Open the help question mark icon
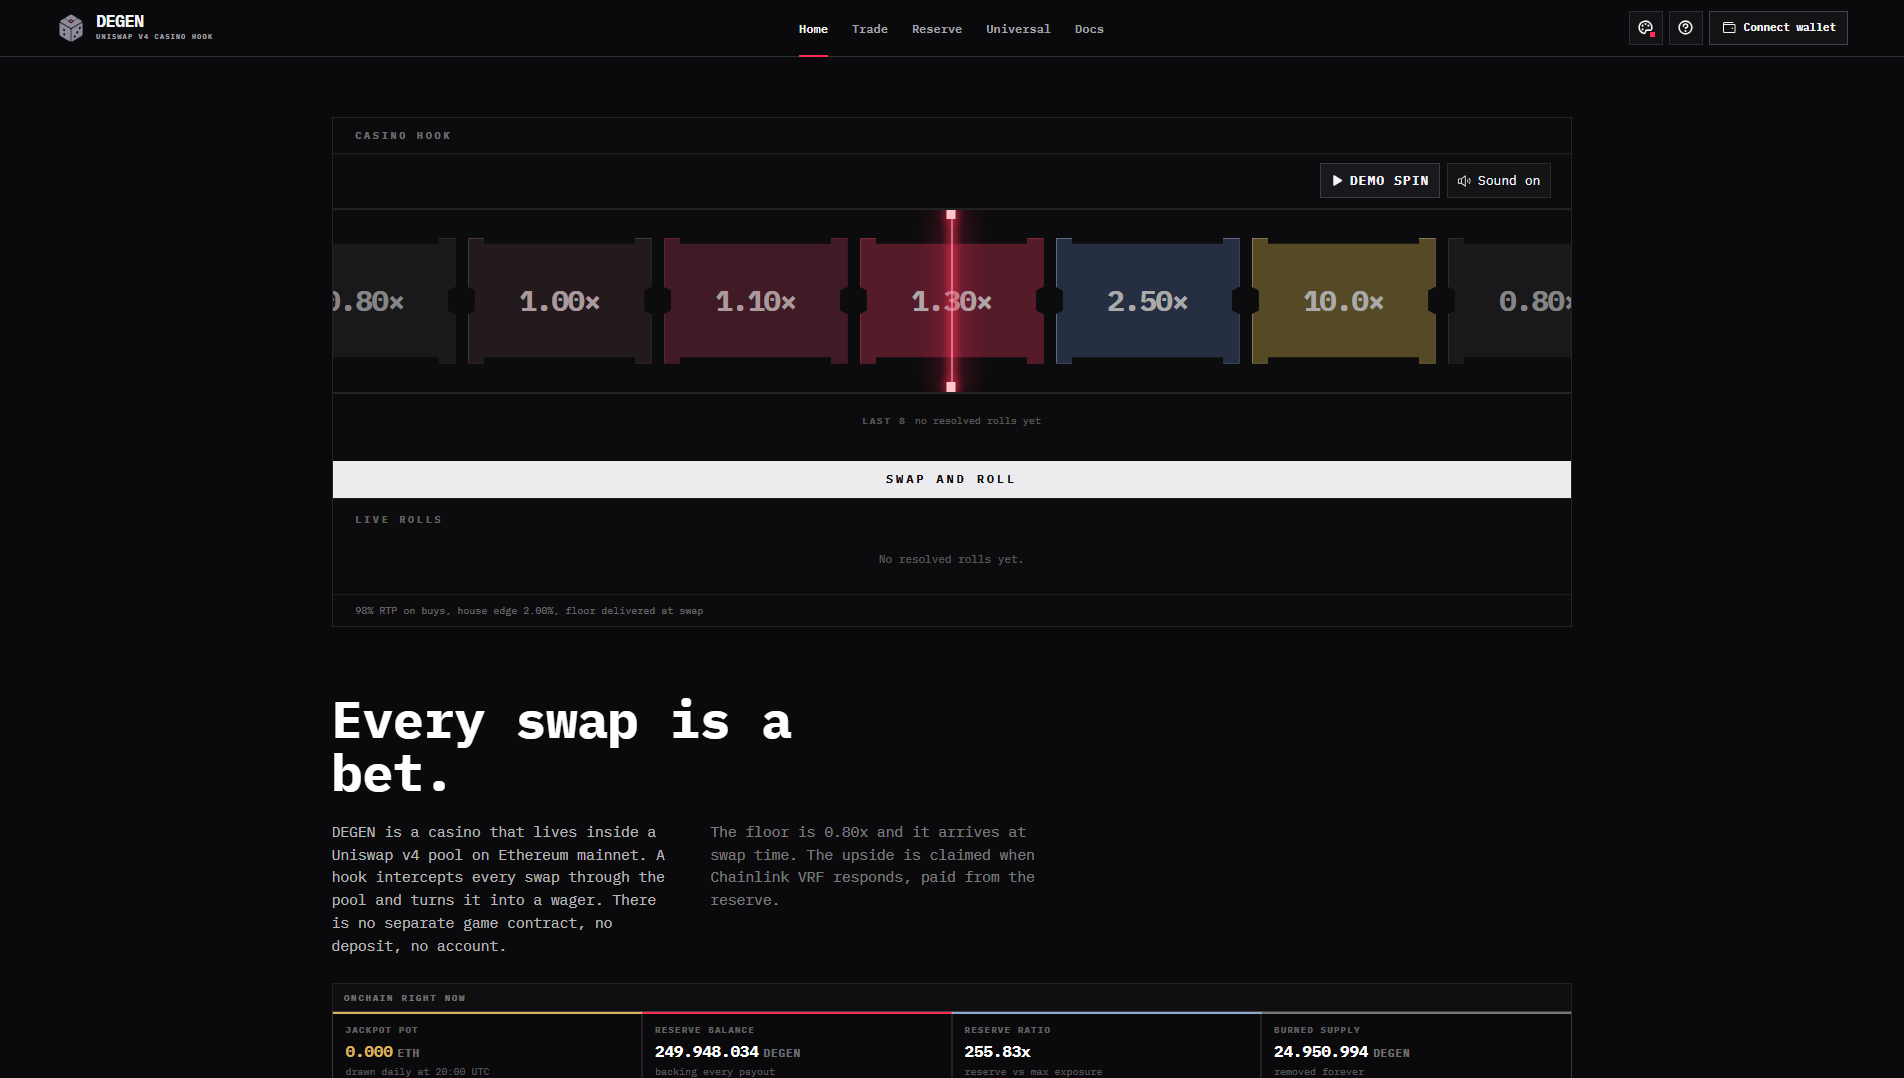Screen dimensions: 1904x1078 tap(1685, 28)
